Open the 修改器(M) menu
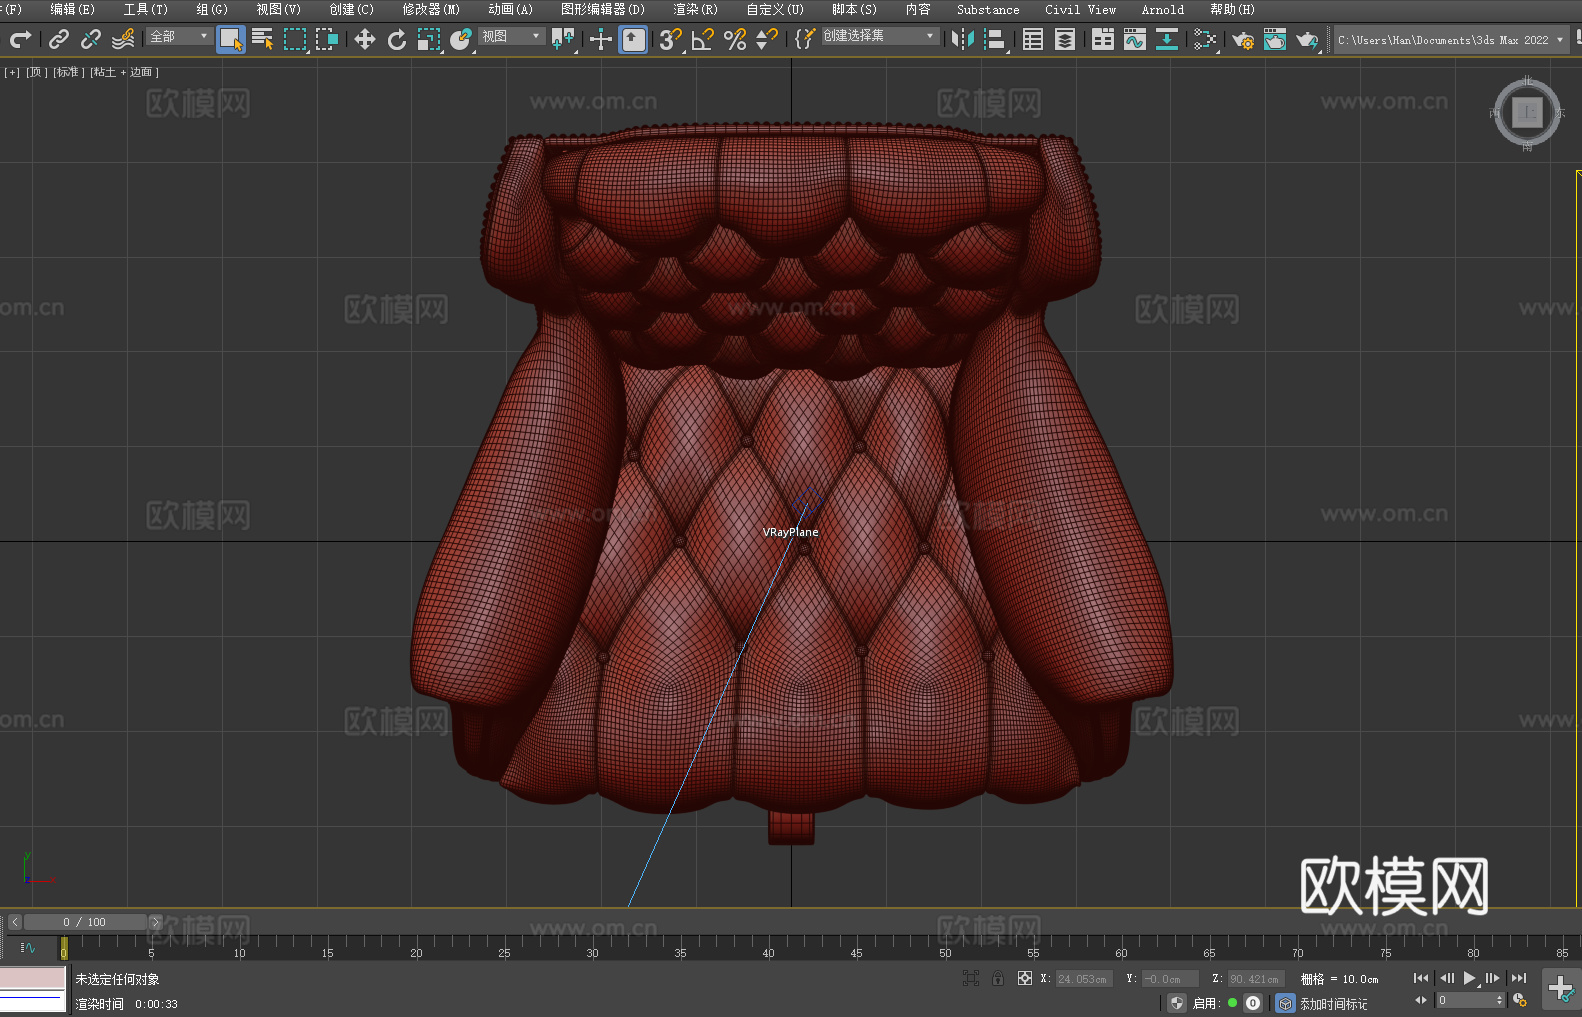Screen dimensions: 1582x1017 (x=431, y=9)
